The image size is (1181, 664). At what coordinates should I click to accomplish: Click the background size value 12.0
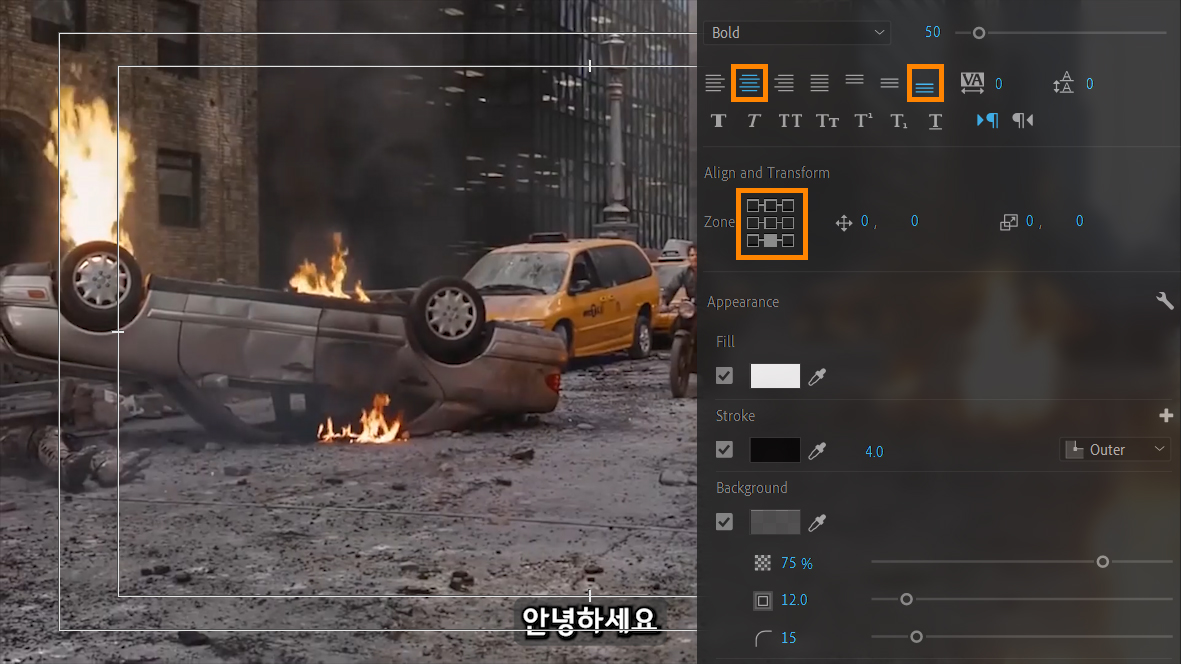[x=794, y=600]
